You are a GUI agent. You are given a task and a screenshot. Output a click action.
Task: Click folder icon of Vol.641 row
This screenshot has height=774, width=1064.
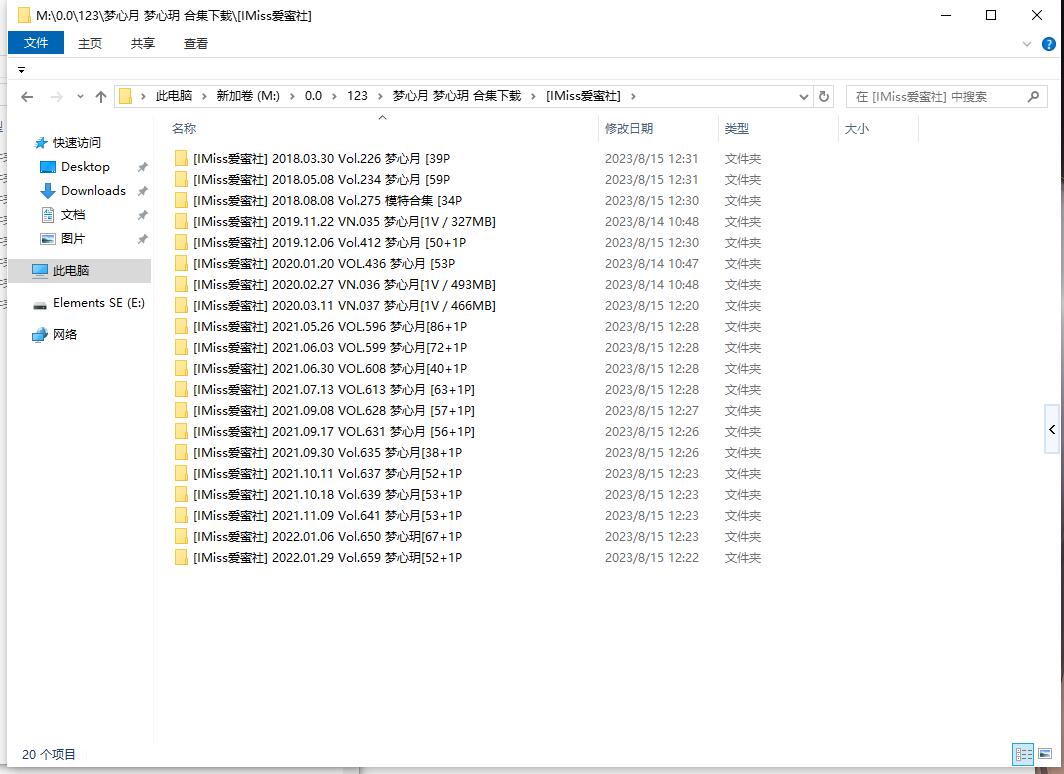point(181,516)
